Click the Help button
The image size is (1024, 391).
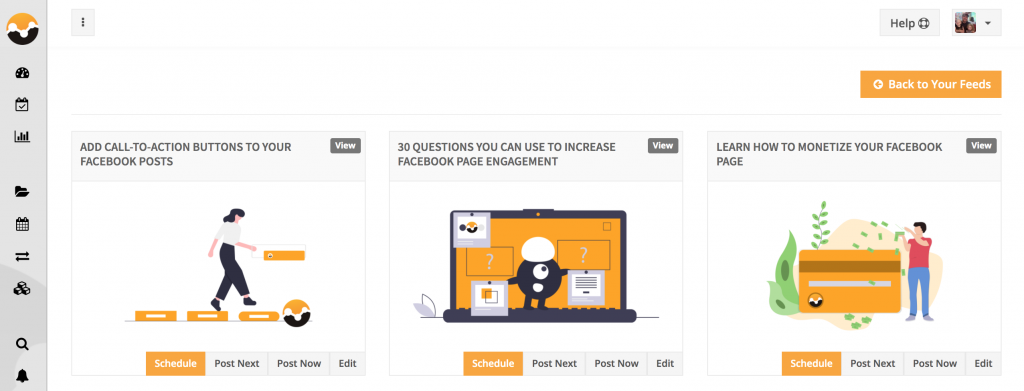(909, 23)
